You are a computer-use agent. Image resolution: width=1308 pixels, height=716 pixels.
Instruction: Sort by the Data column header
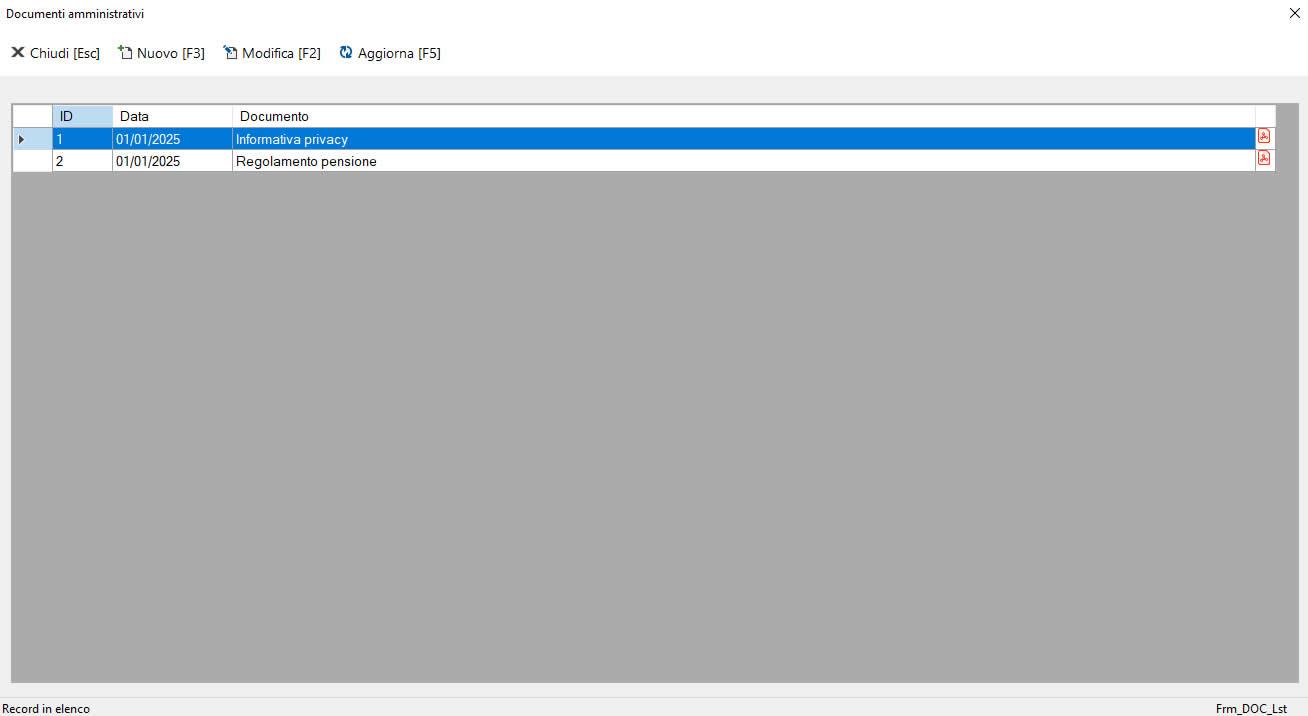click(x=172, y=116)
